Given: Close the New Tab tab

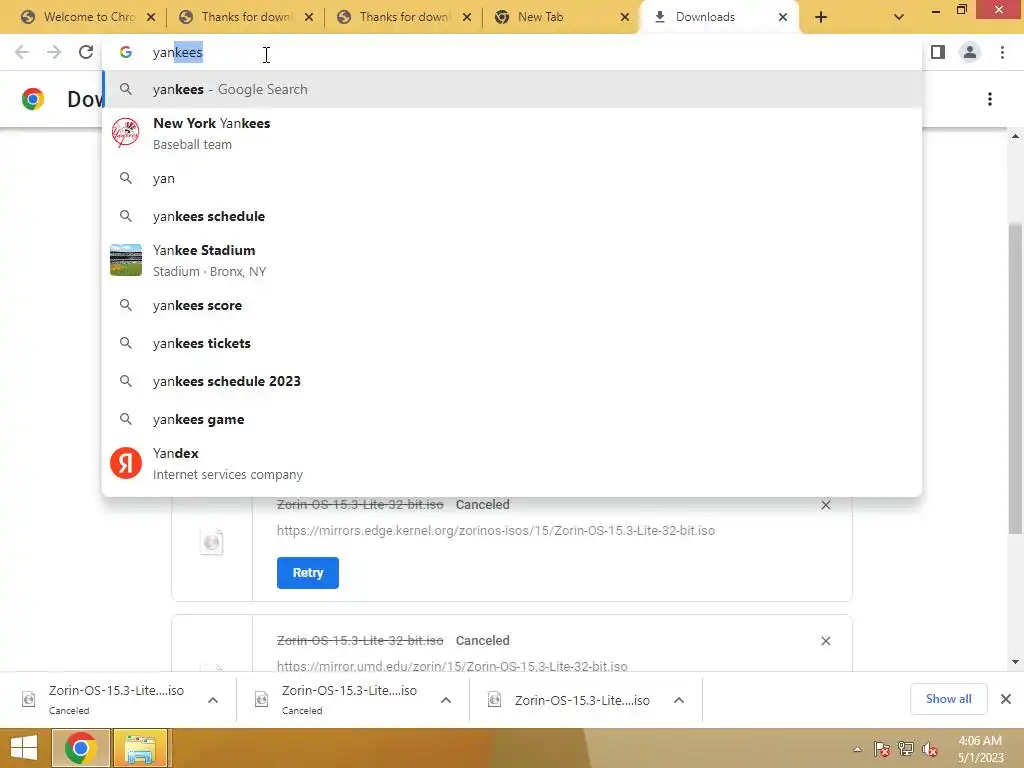Looking at the screenshot, I should pyautogui.click(x=624, y=17).
